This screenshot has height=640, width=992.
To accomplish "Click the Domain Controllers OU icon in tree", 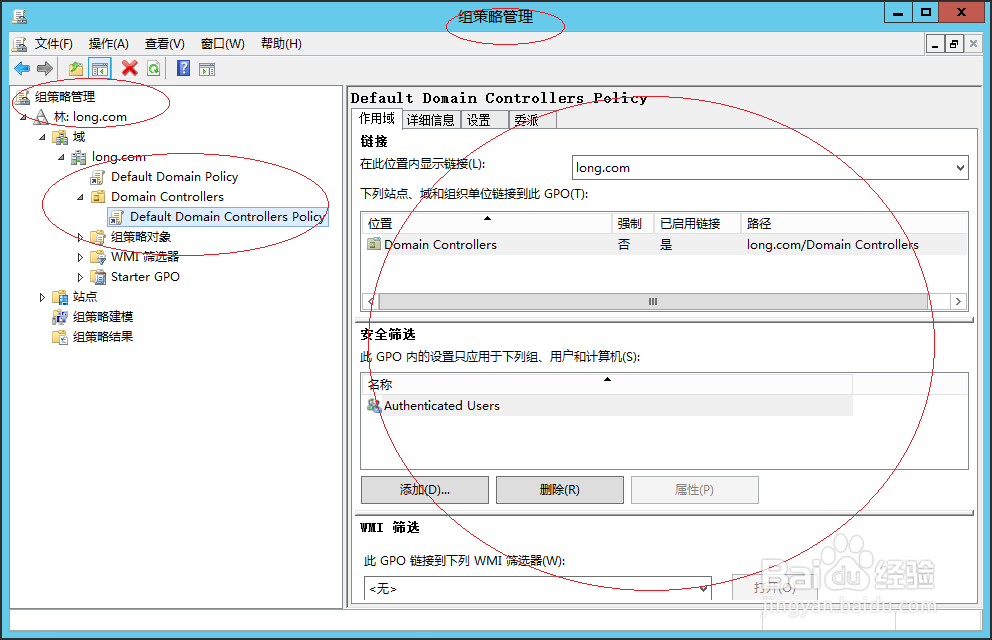I will tap(98, 197).
